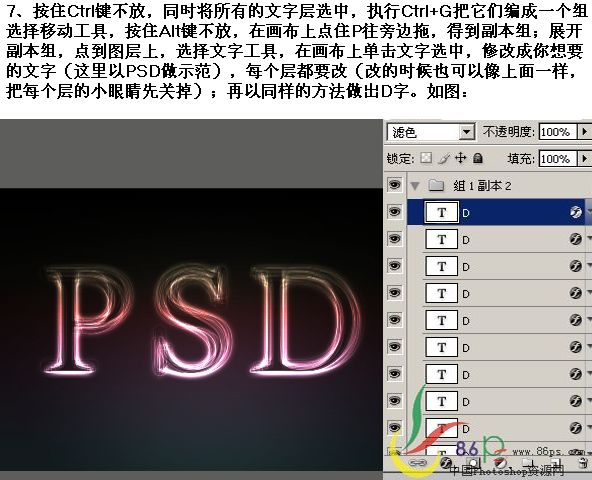Open fx icon on third D layer
Image resolution: width=592 pixels, height=480 pixels.
[x=575, y=266]
